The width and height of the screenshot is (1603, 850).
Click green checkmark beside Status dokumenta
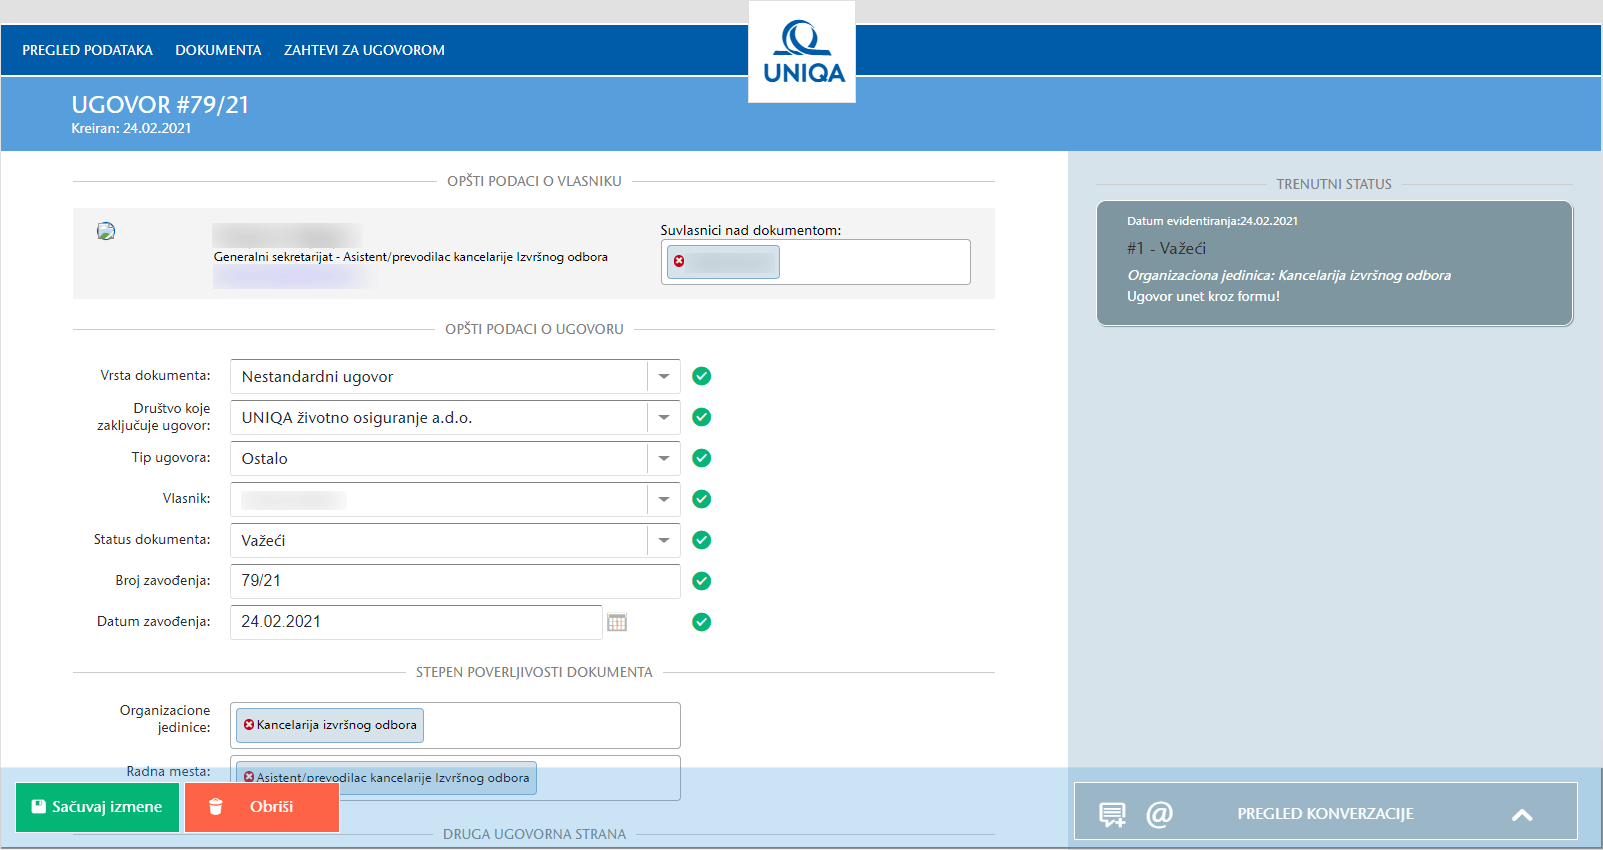(702, 540)
